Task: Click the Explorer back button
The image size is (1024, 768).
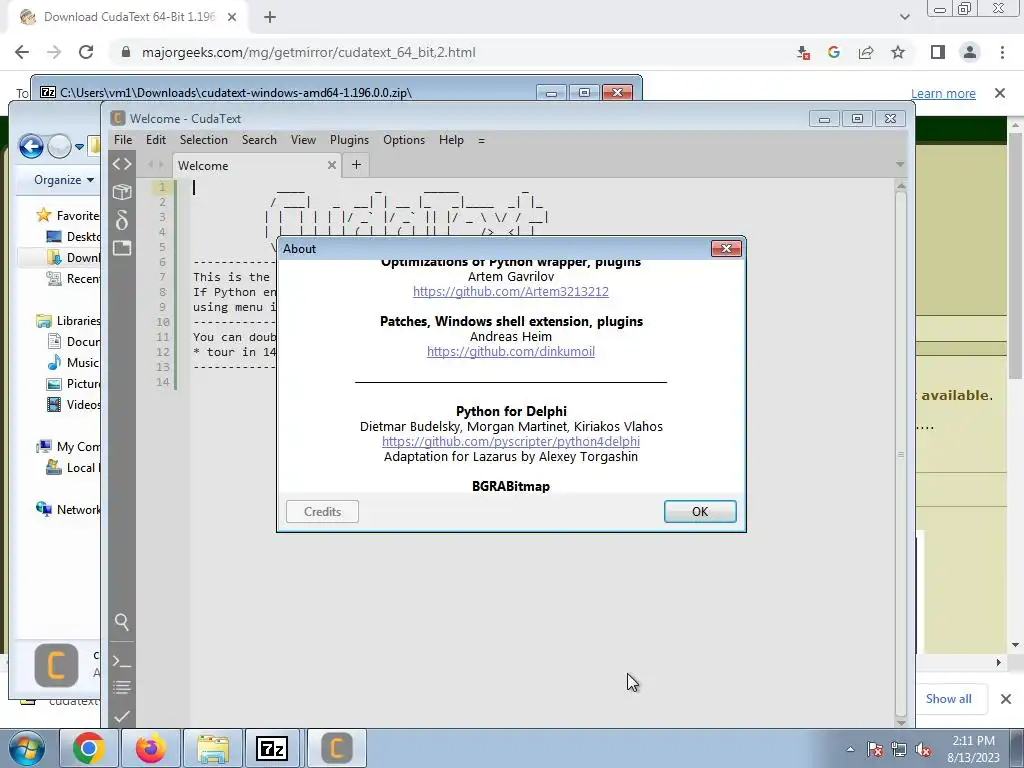Action: [31, 146]
